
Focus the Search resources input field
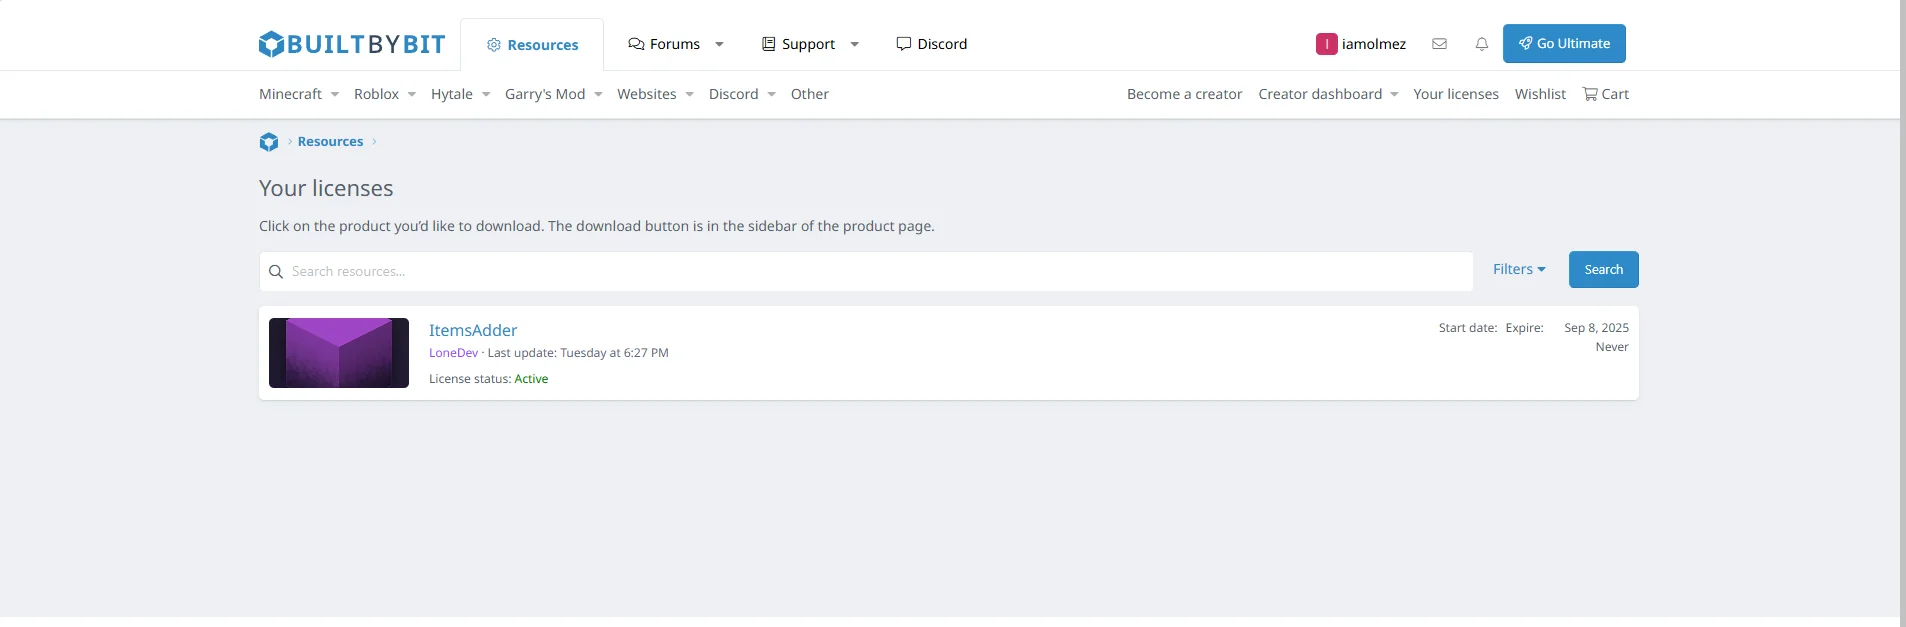(866, 272)
